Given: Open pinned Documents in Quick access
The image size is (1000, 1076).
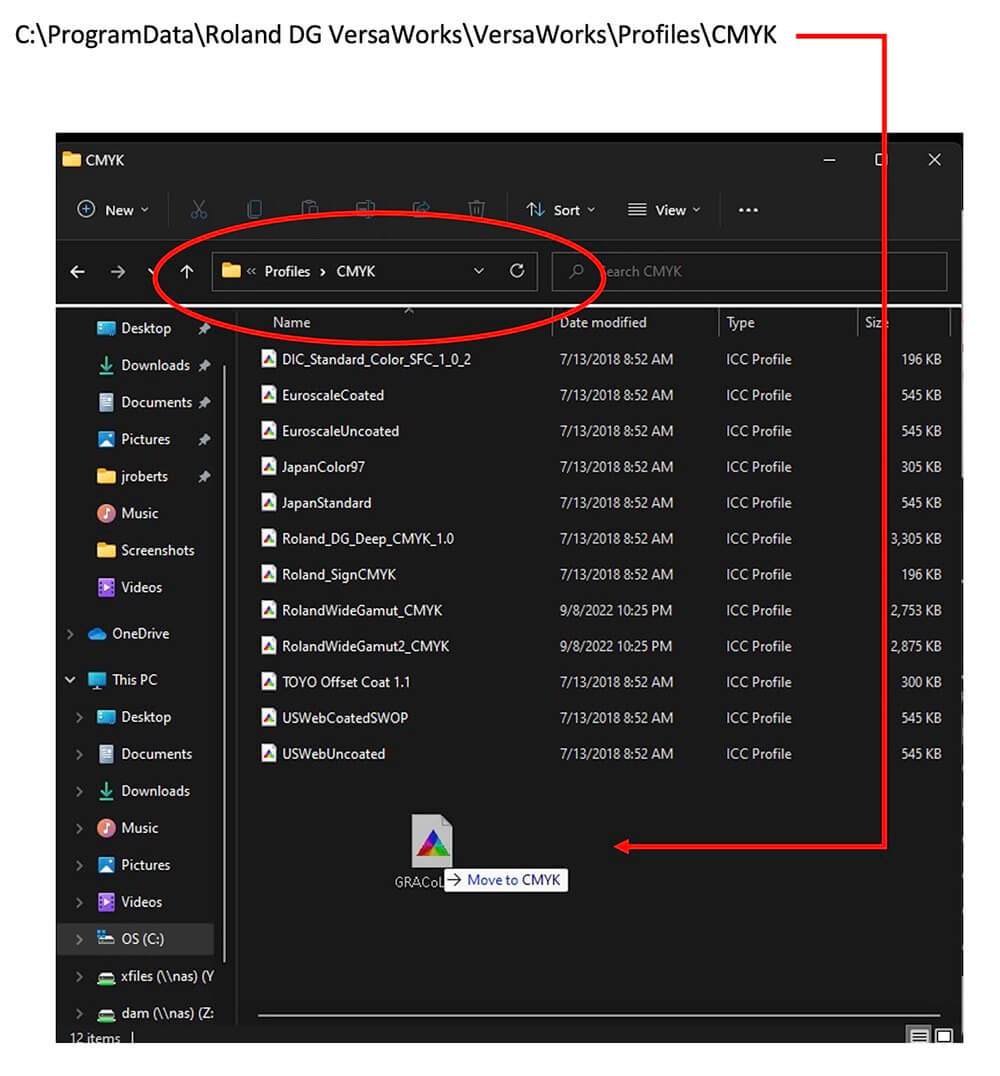Looking at the screenshot, I should tap(156, 403).
